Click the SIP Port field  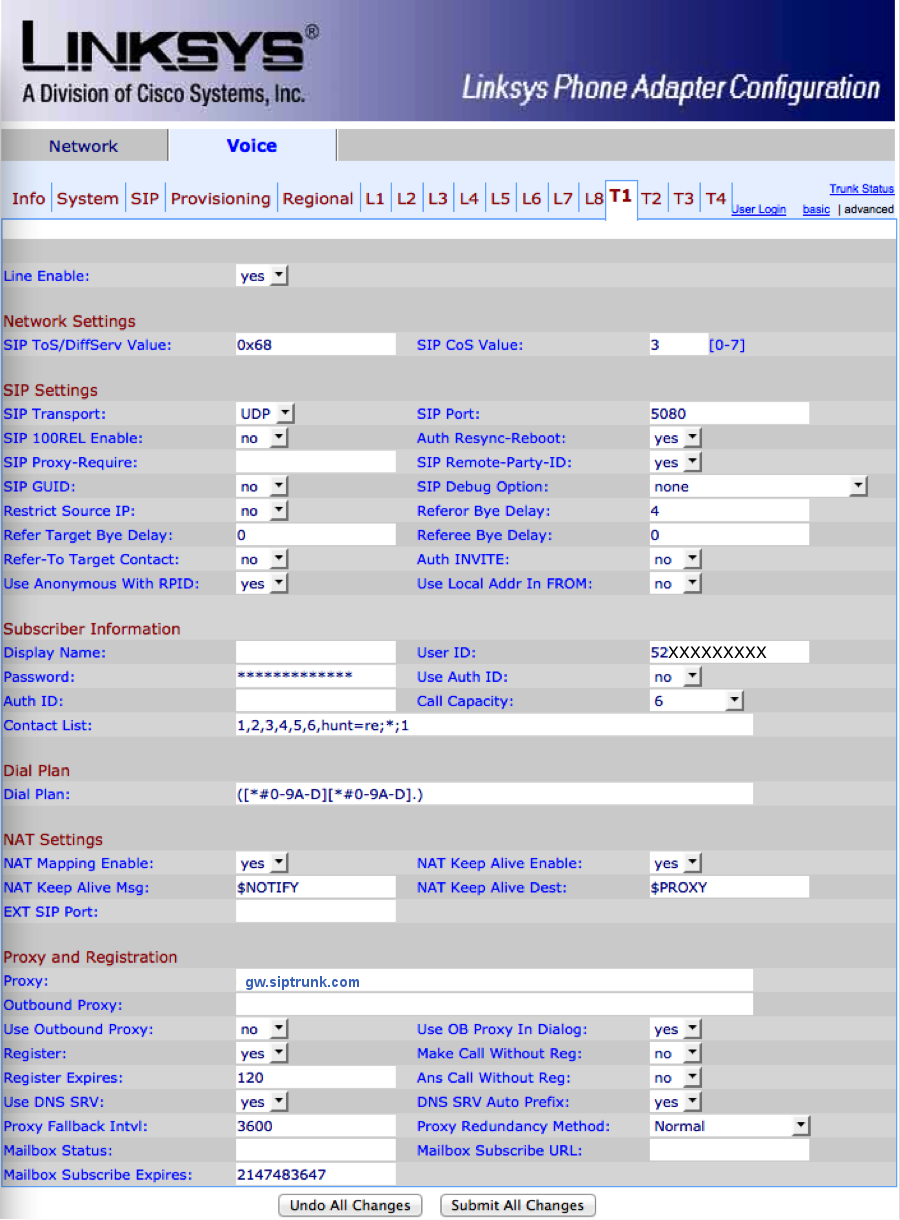(729, 413)
